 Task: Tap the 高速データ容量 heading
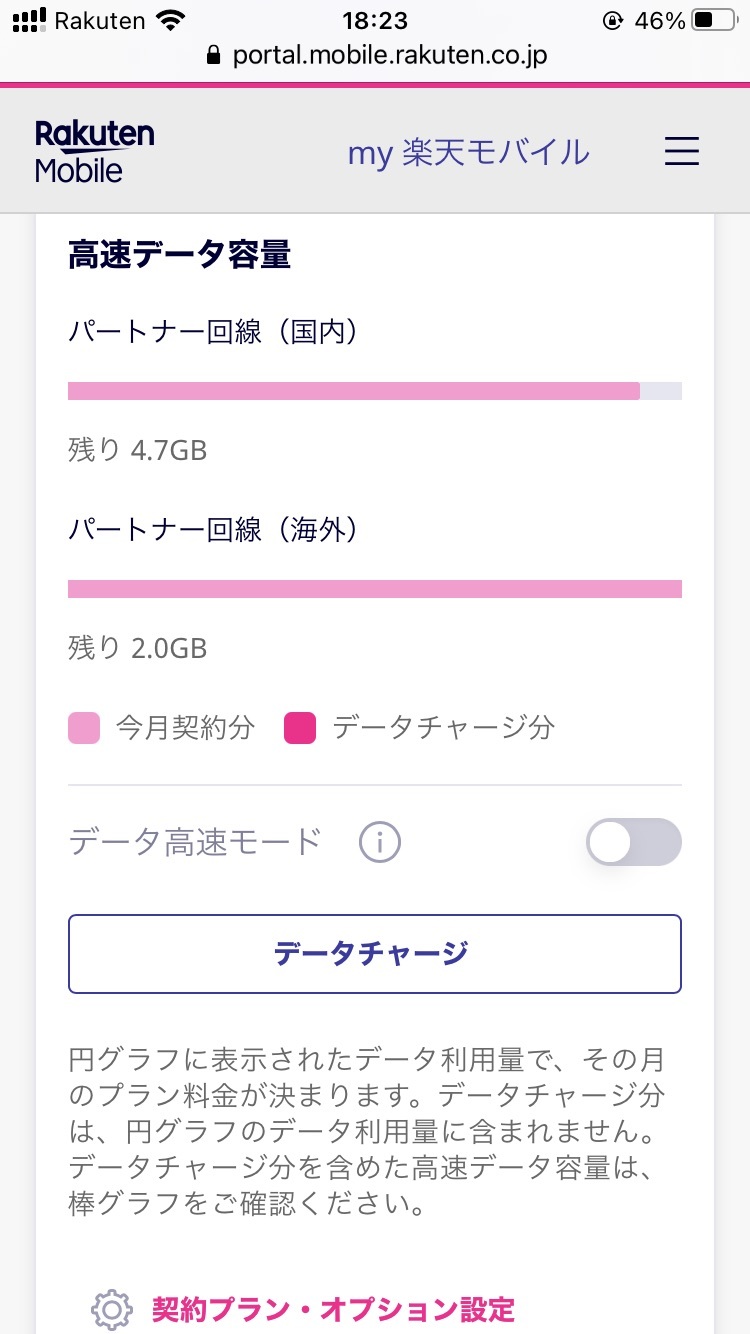[x=179, y=255]
